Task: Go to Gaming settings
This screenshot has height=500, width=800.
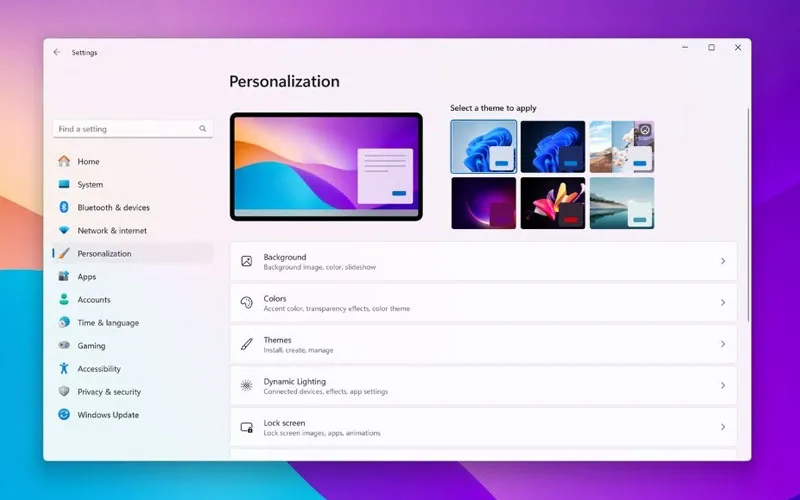Action: point(133,345)
